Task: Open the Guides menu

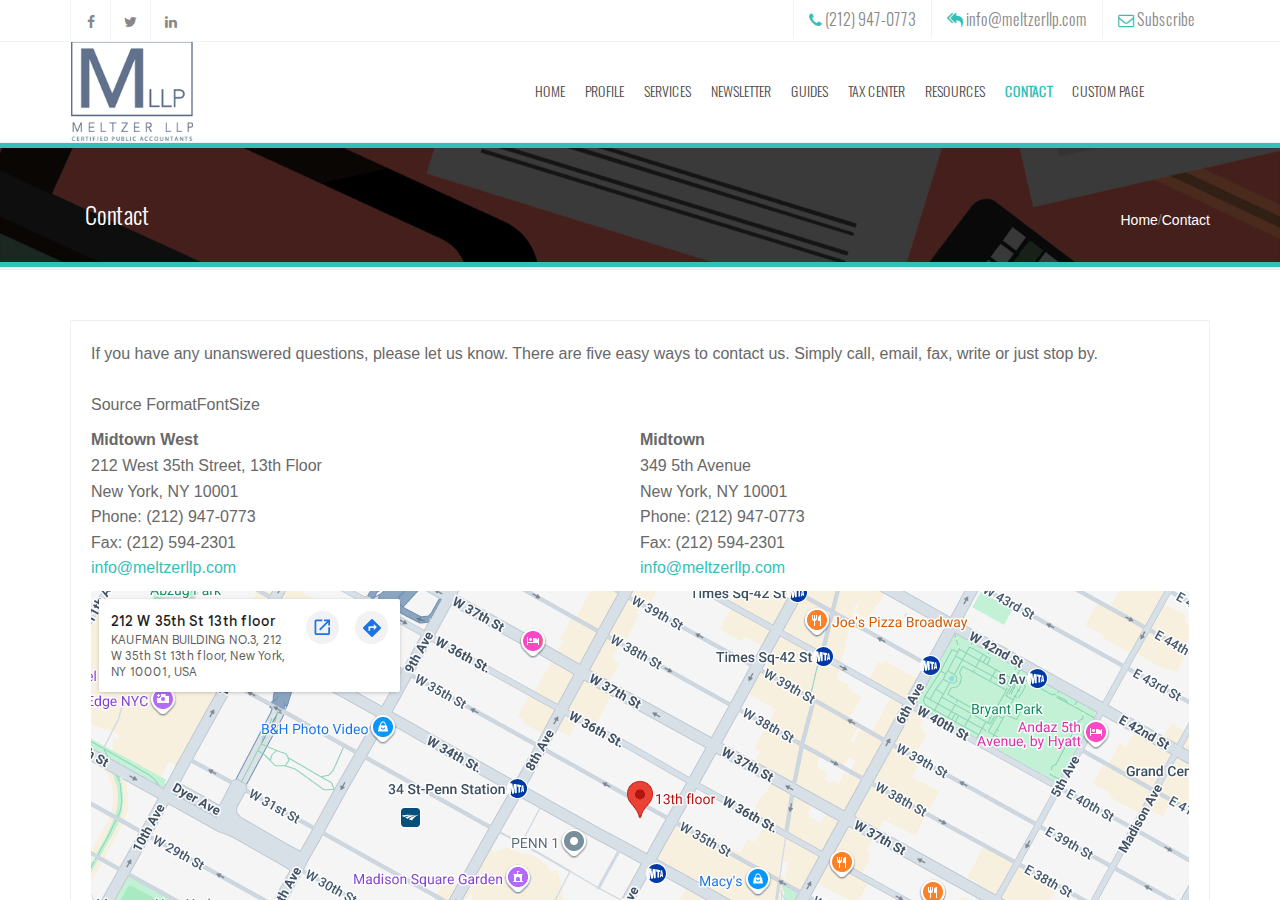Action: click(809, 91)
